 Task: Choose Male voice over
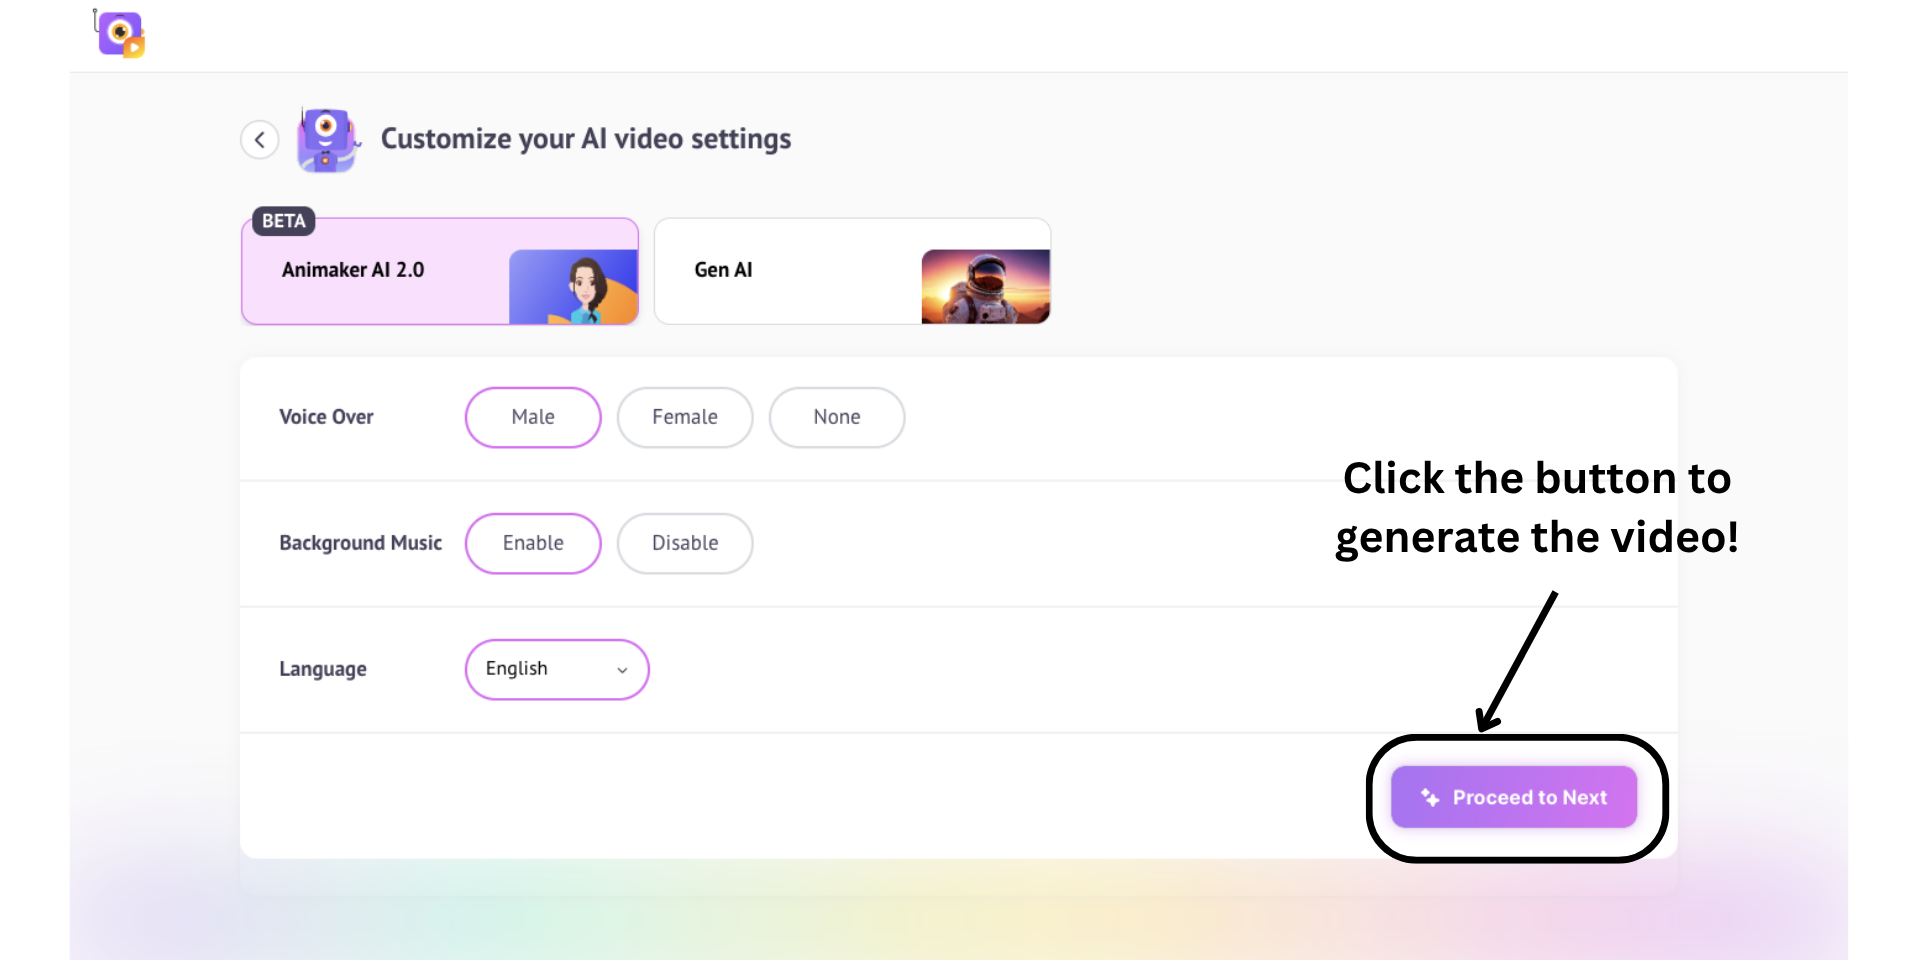[533, 417]
